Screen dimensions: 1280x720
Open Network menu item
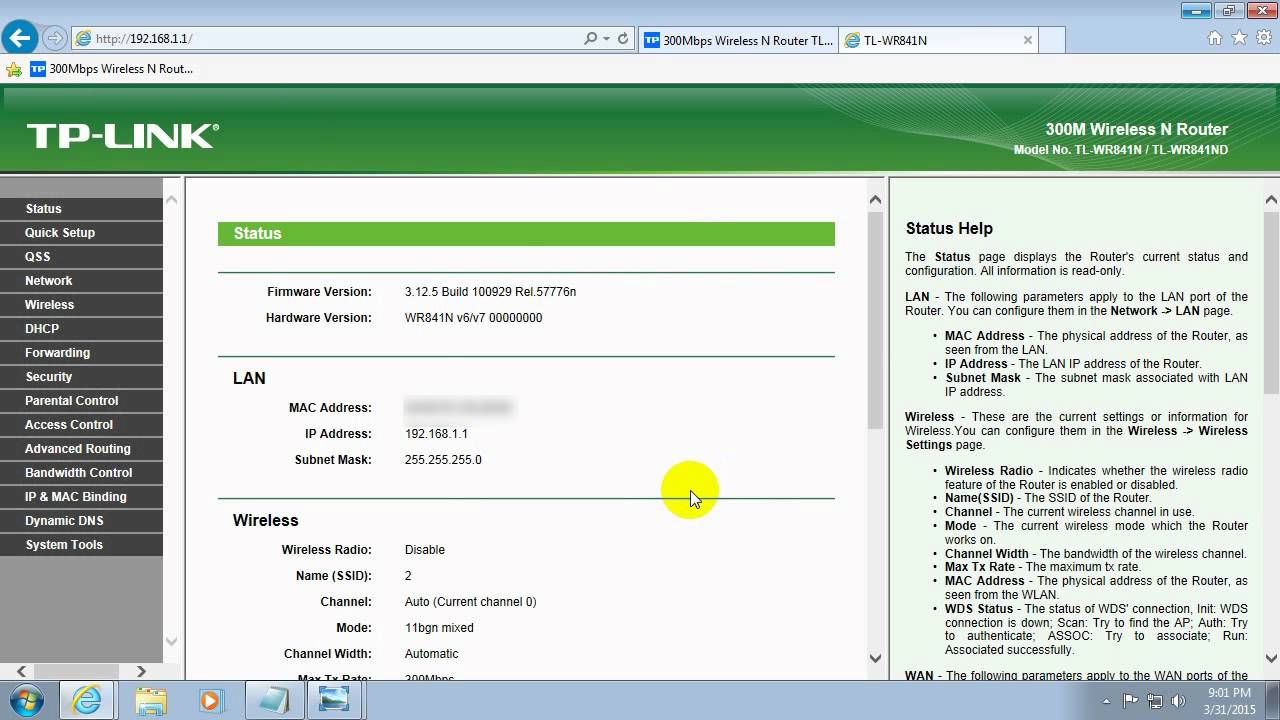pos(81,280)
